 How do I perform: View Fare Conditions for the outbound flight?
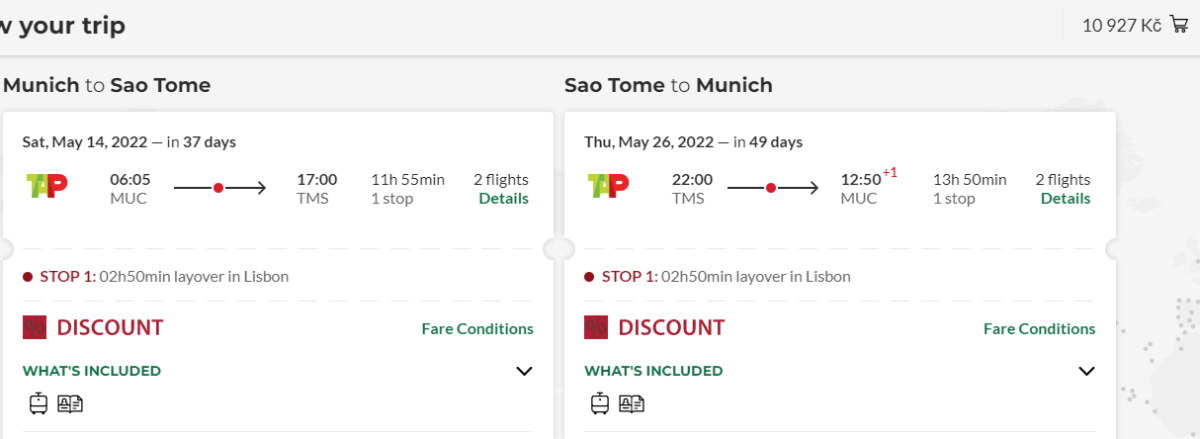click(477, 329)
